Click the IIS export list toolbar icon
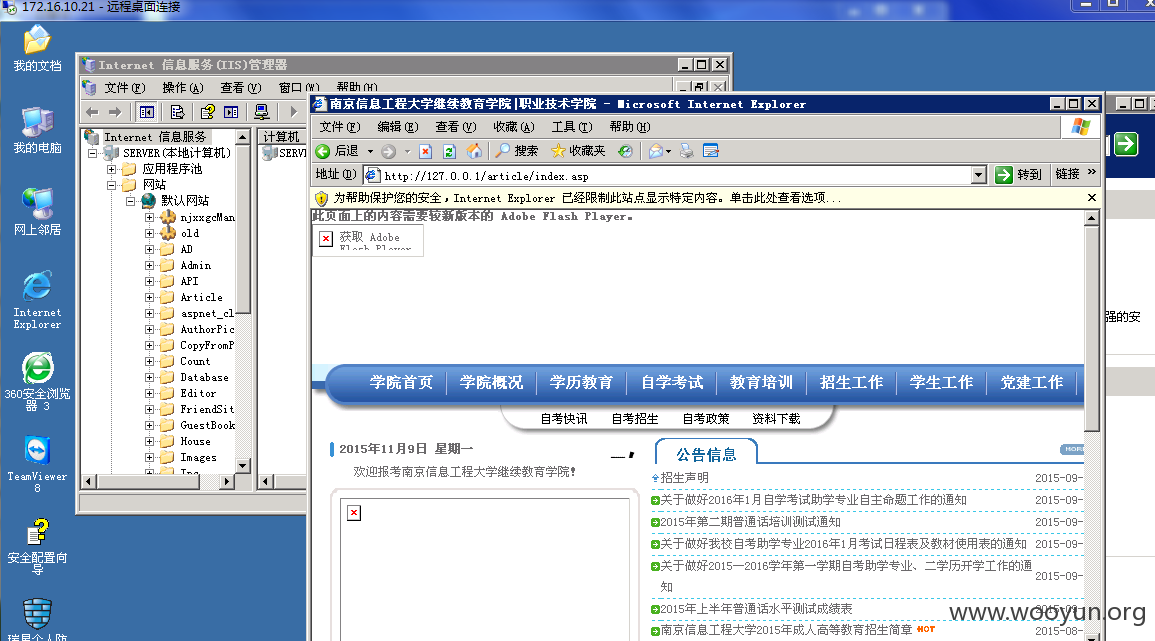1155x641 pixels. [x=177, y=112]
